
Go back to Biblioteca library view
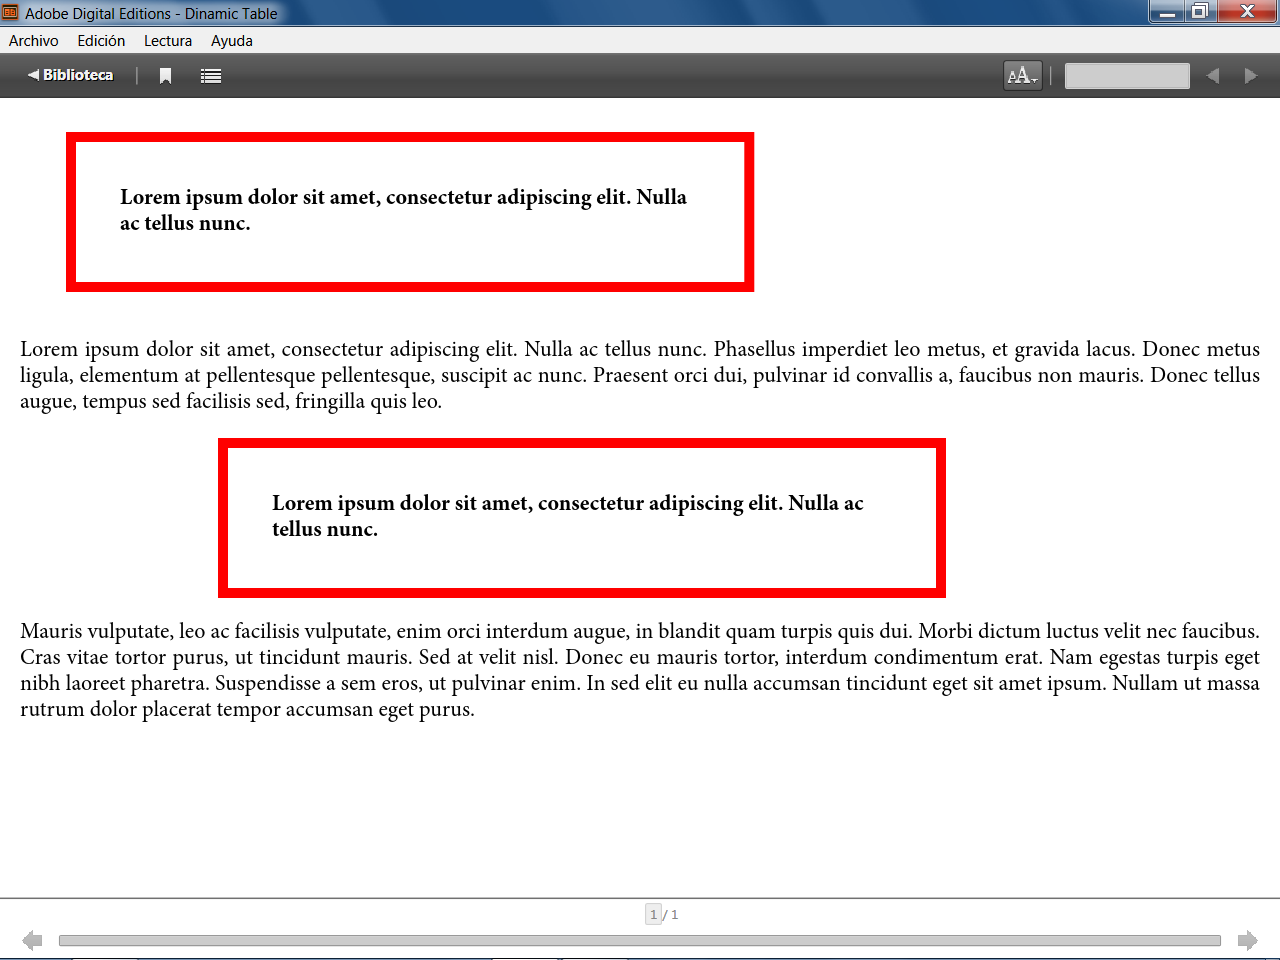point(70,75)
